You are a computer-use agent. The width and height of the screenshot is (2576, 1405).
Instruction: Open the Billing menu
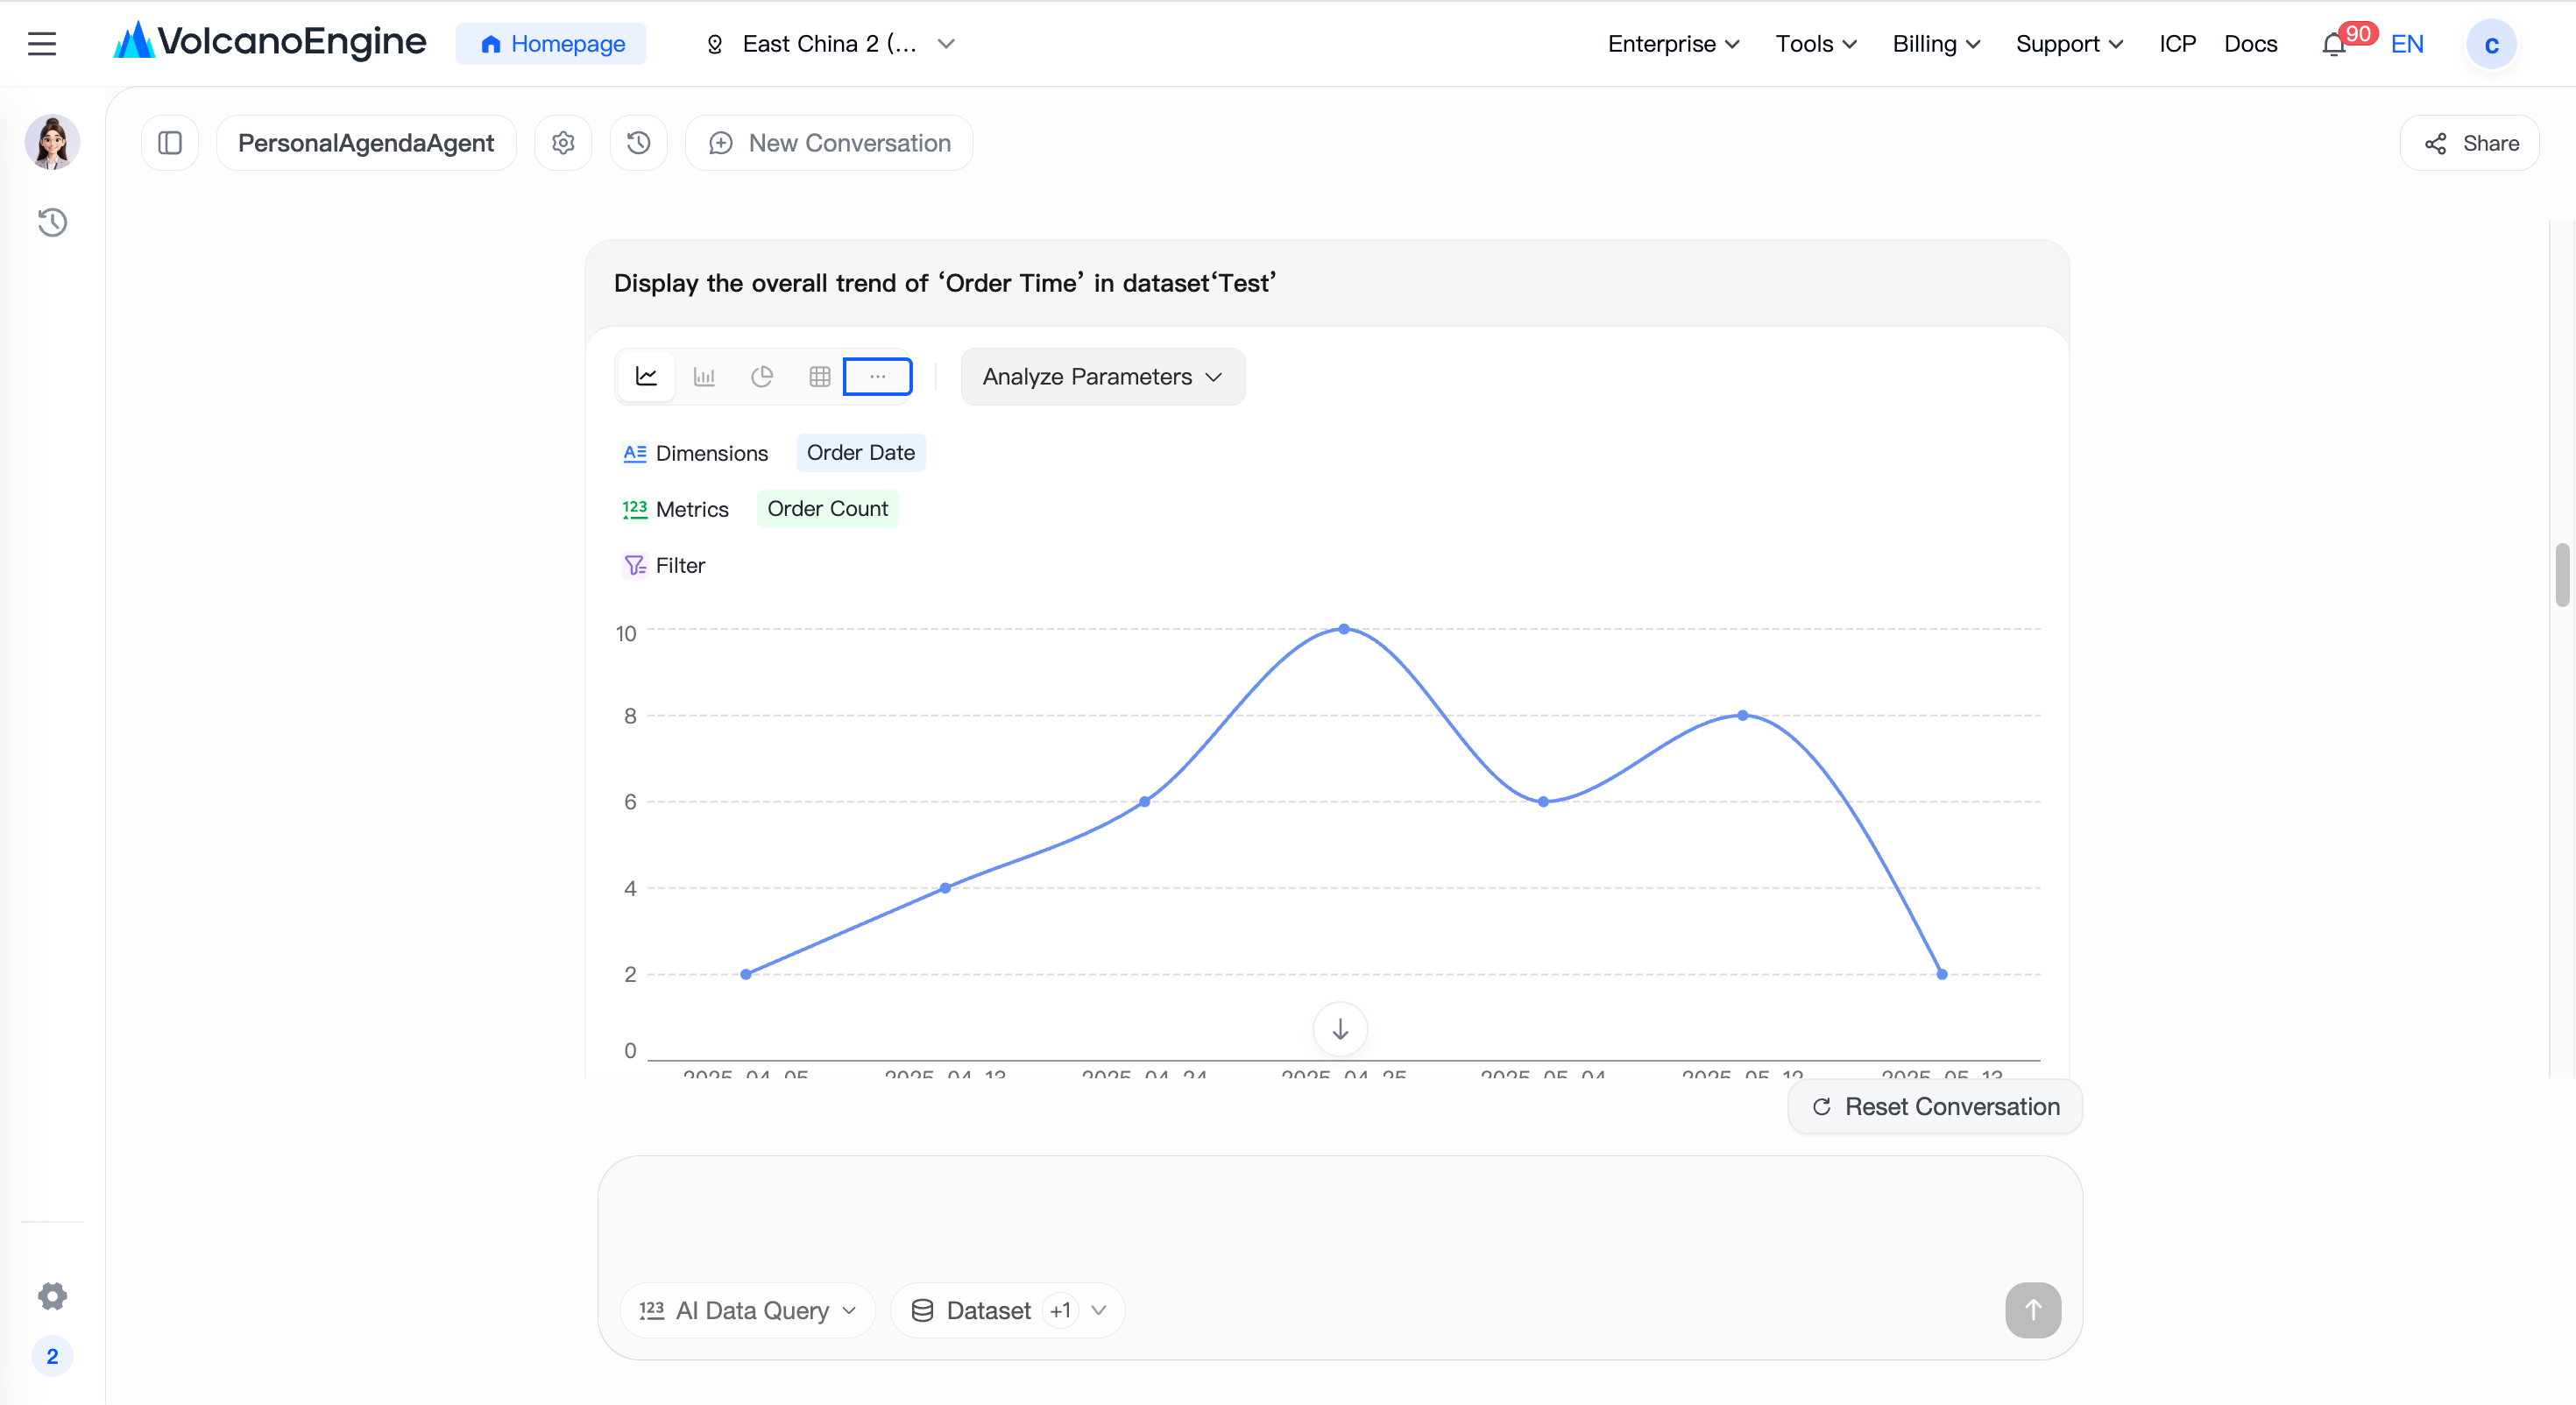click(x=1936, y=44)
